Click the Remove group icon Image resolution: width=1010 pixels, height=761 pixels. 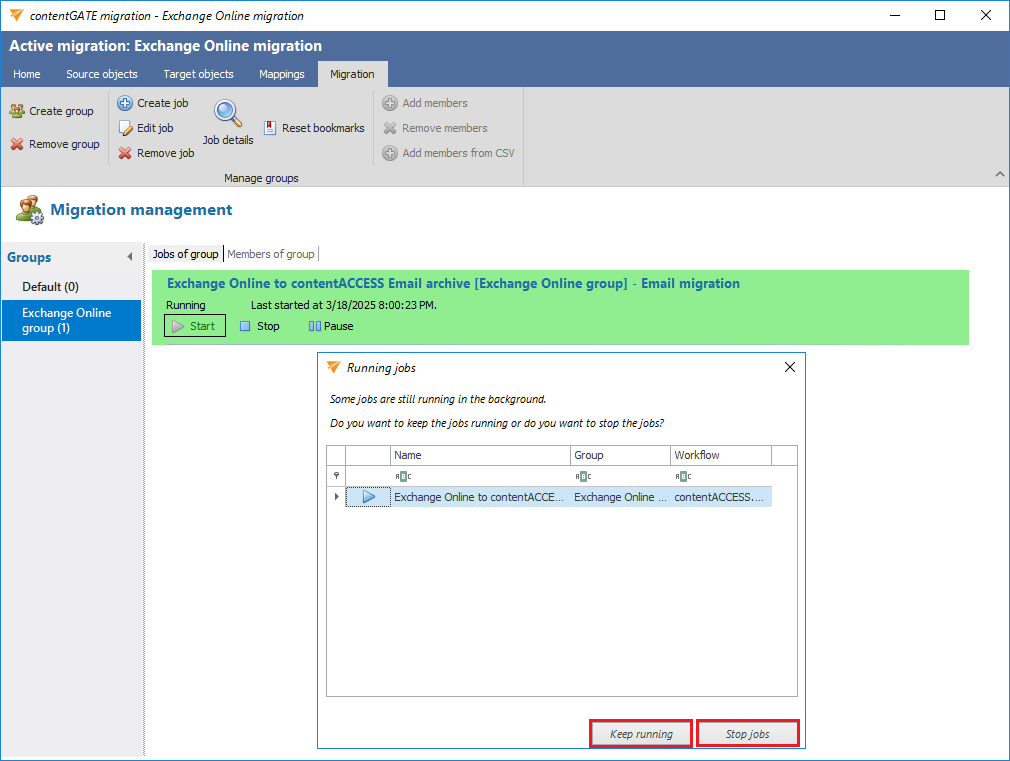17,144
